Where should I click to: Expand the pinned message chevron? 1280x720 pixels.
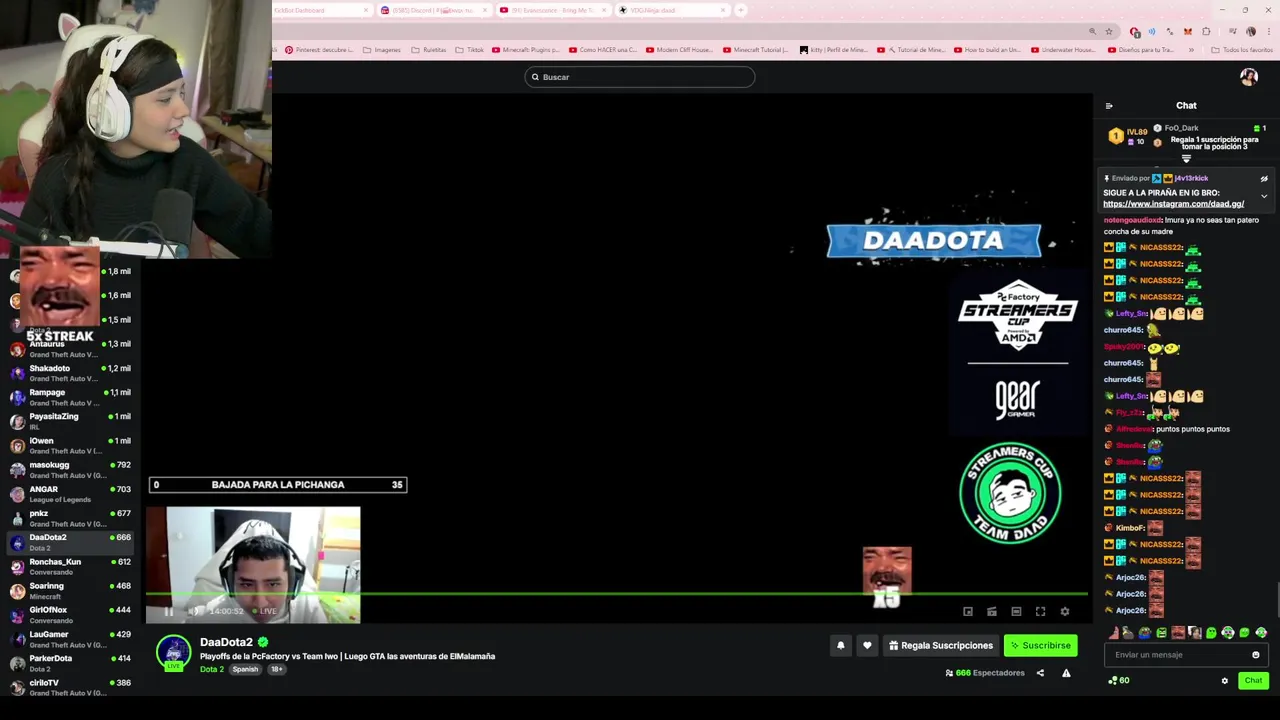click(x=1264, y=196)
